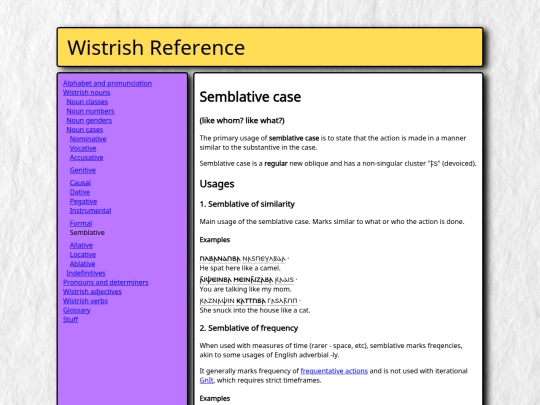Open Pegative case page

(83, 201)
